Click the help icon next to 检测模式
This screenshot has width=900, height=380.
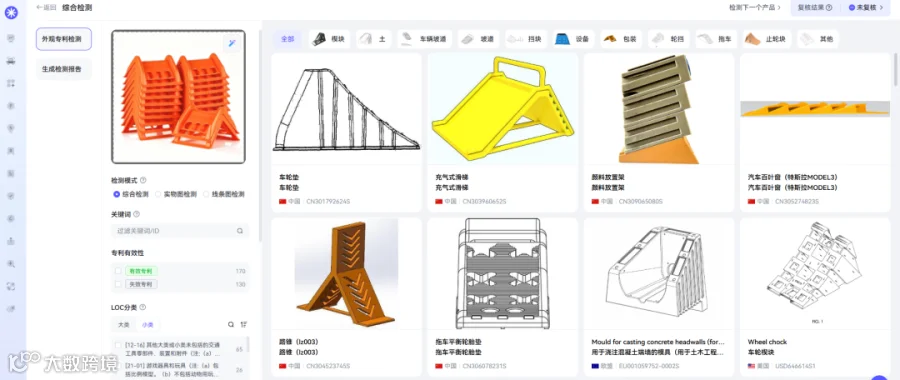click(x=143, y=180)
